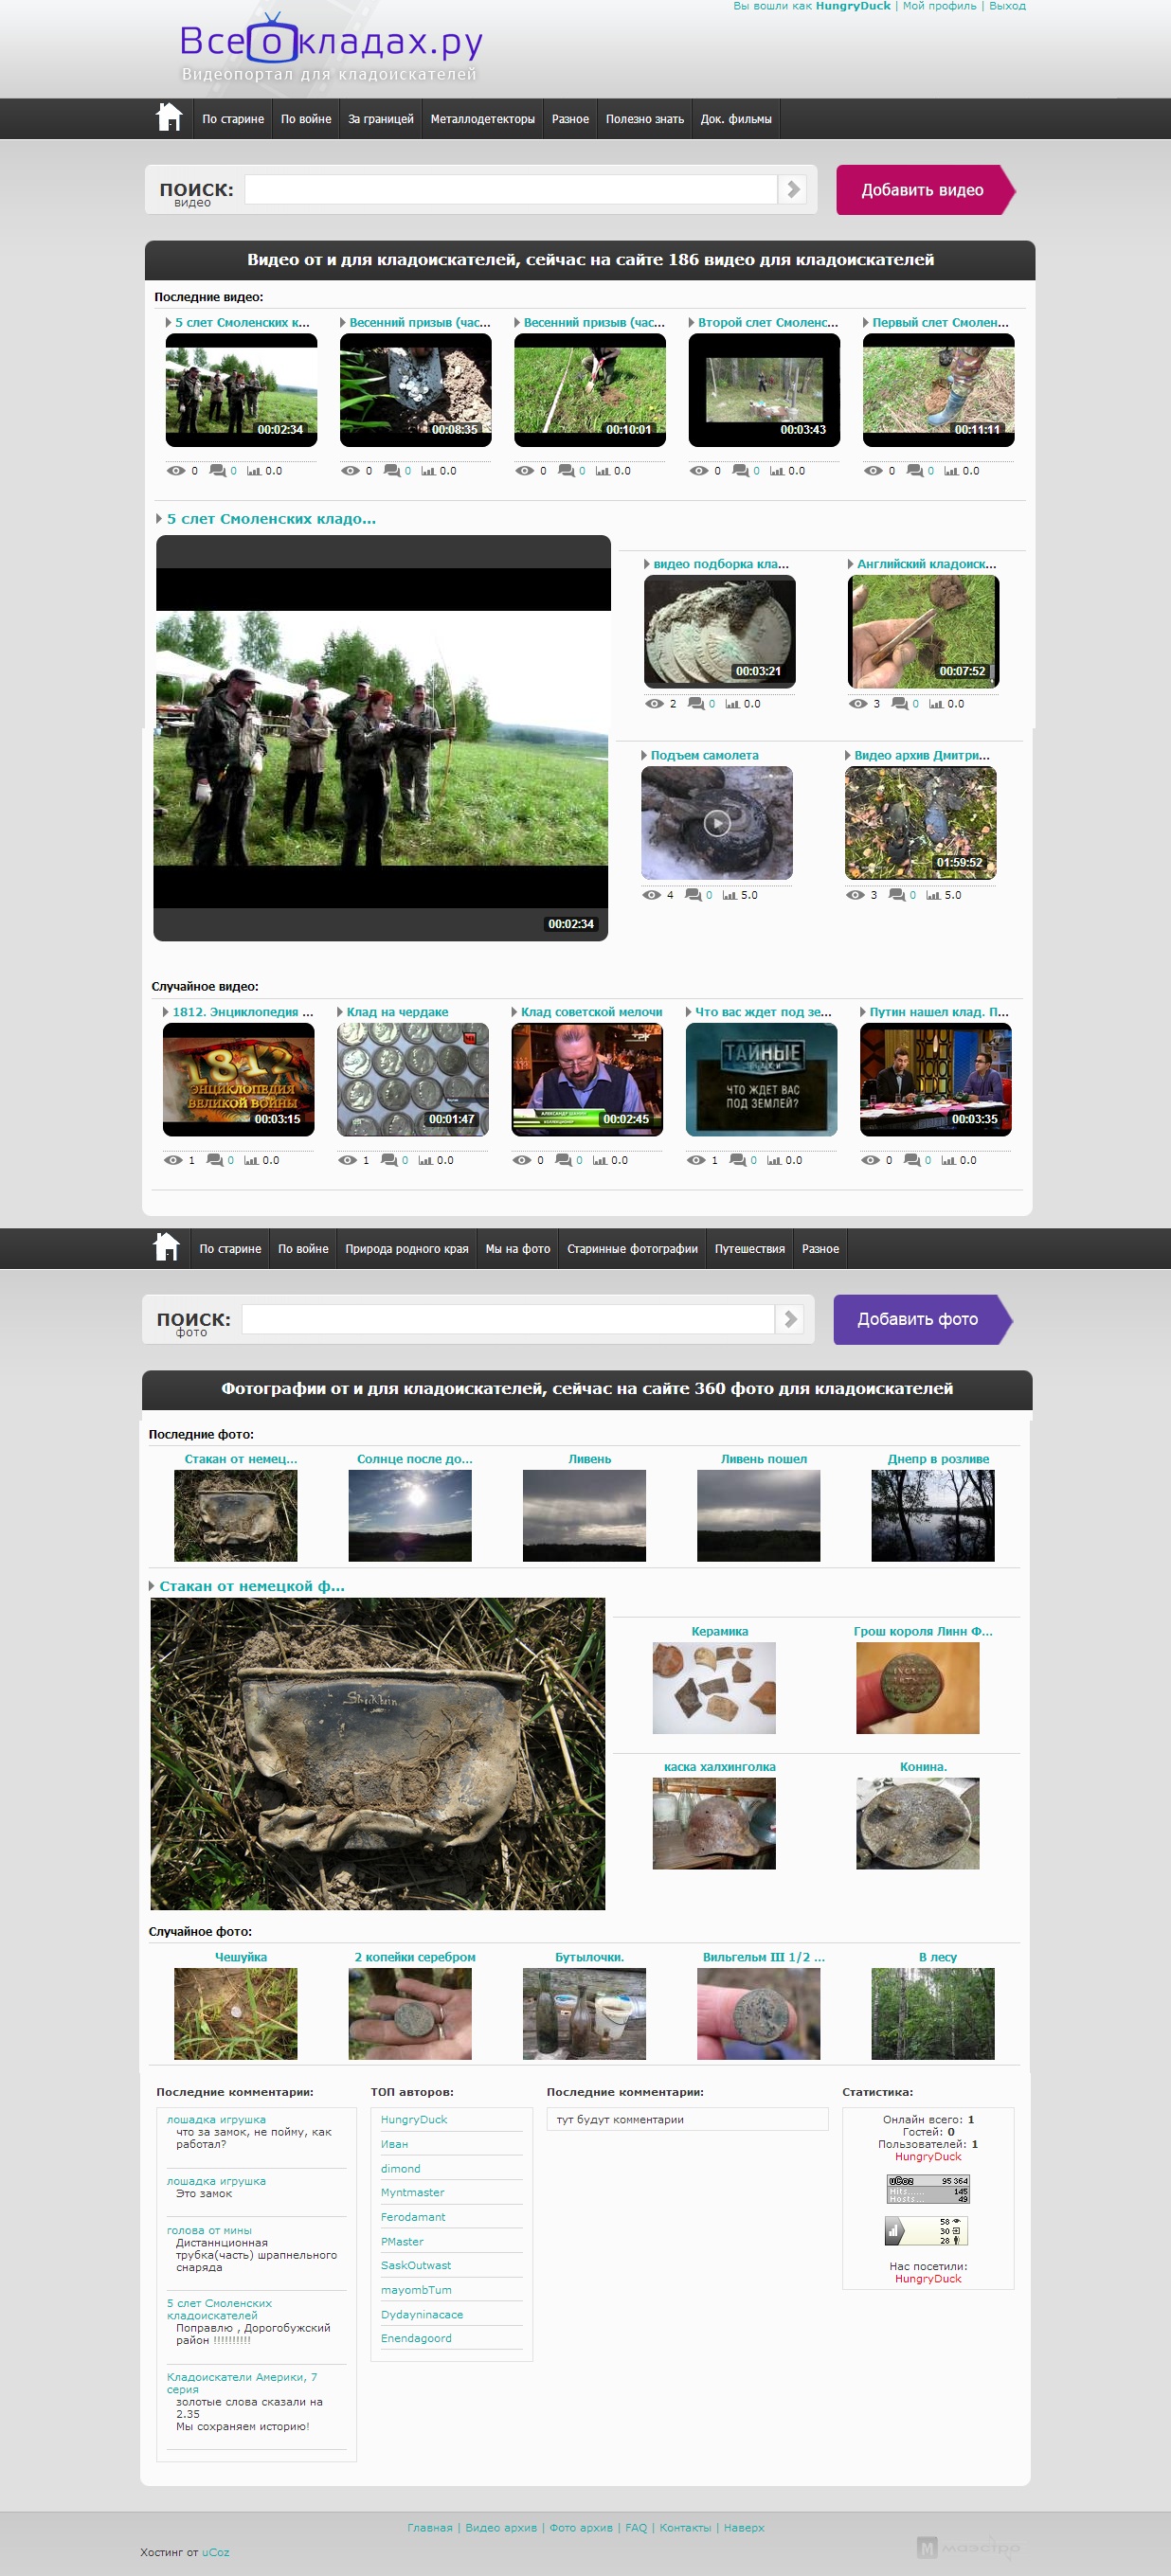Image resolution: width=1171 pixels, height=2576 pixels.
Task: Click rating icon under «Видео архив Дмитри...»
Action: point(933,894)
